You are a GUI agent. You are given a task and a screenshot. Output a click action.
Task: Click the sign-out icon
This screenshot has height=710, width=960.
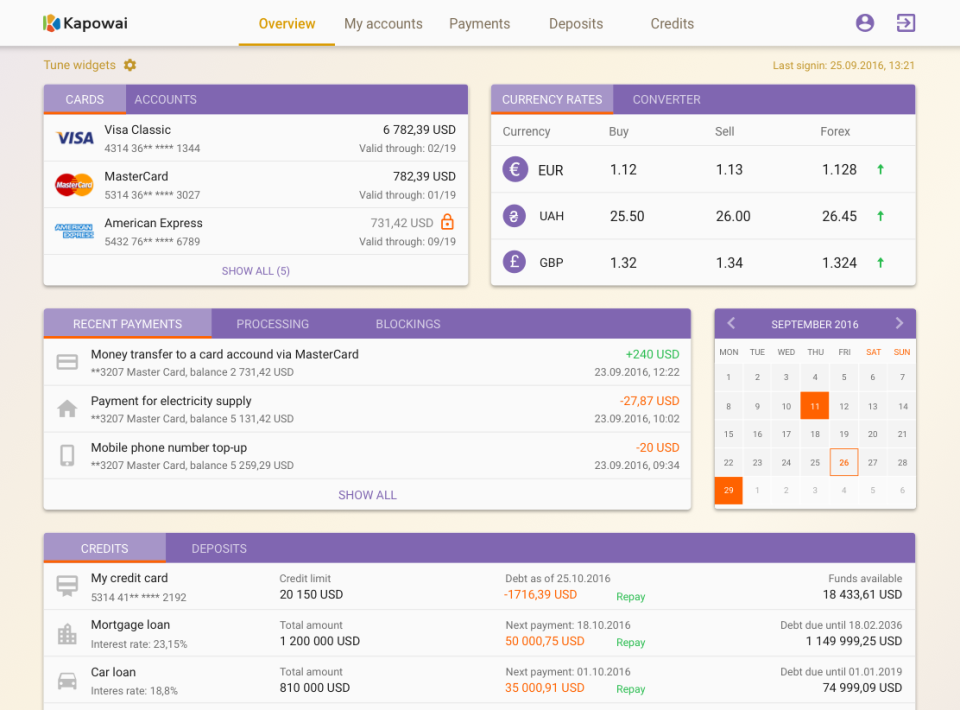[x=906, y=23]
